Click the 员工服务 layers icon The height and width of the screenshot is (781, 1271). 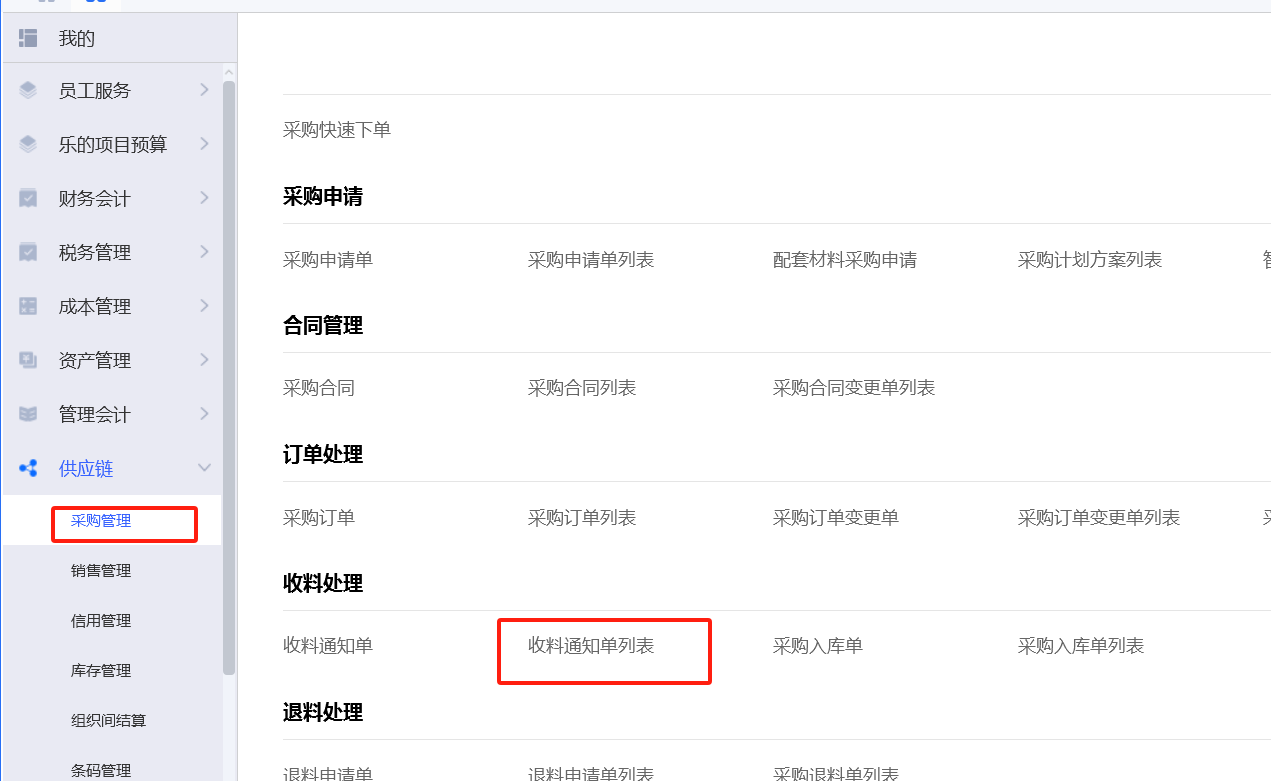[28, 91]
